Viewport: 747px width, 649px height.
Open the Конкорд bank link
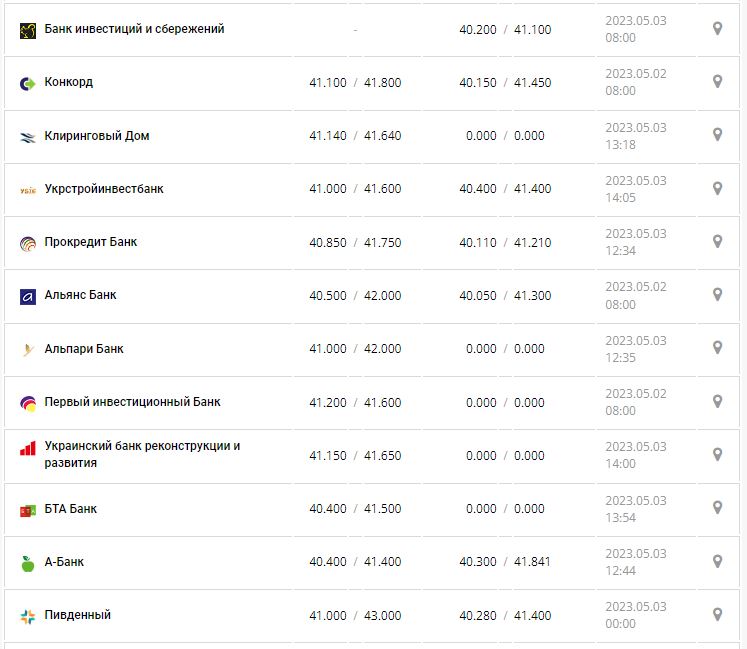tap(69, 82)
